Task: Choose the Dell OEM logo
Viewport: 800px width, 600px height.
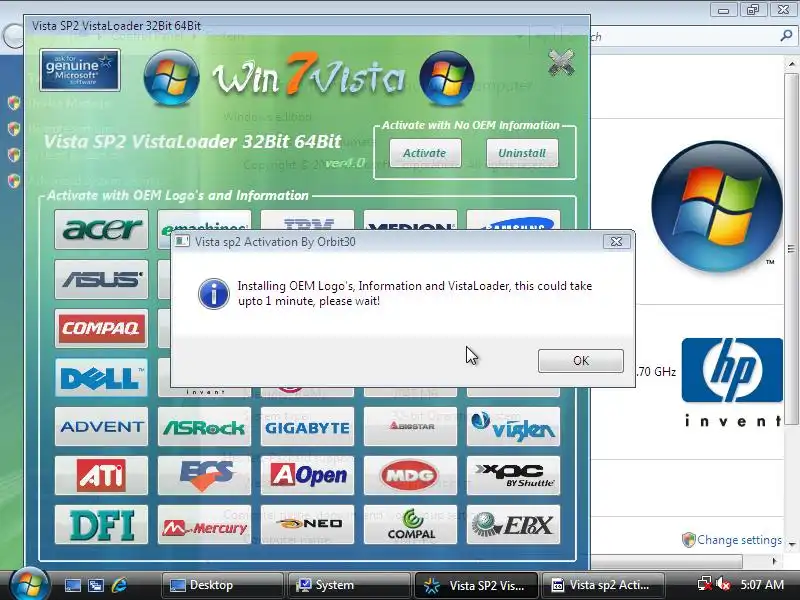Action: [x=102, y=378]
